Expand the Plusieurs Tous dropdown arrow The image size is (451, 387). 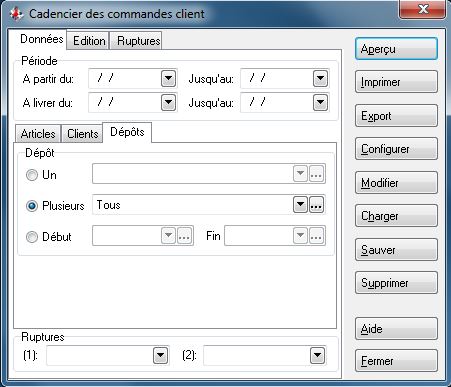click(300, 205)
